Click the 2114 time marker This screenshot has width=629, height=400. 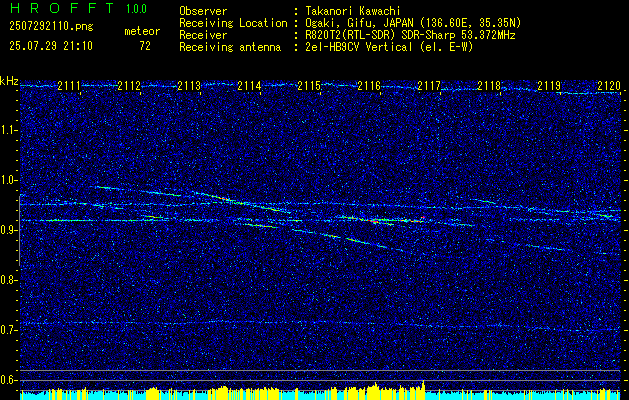[249, 86]
